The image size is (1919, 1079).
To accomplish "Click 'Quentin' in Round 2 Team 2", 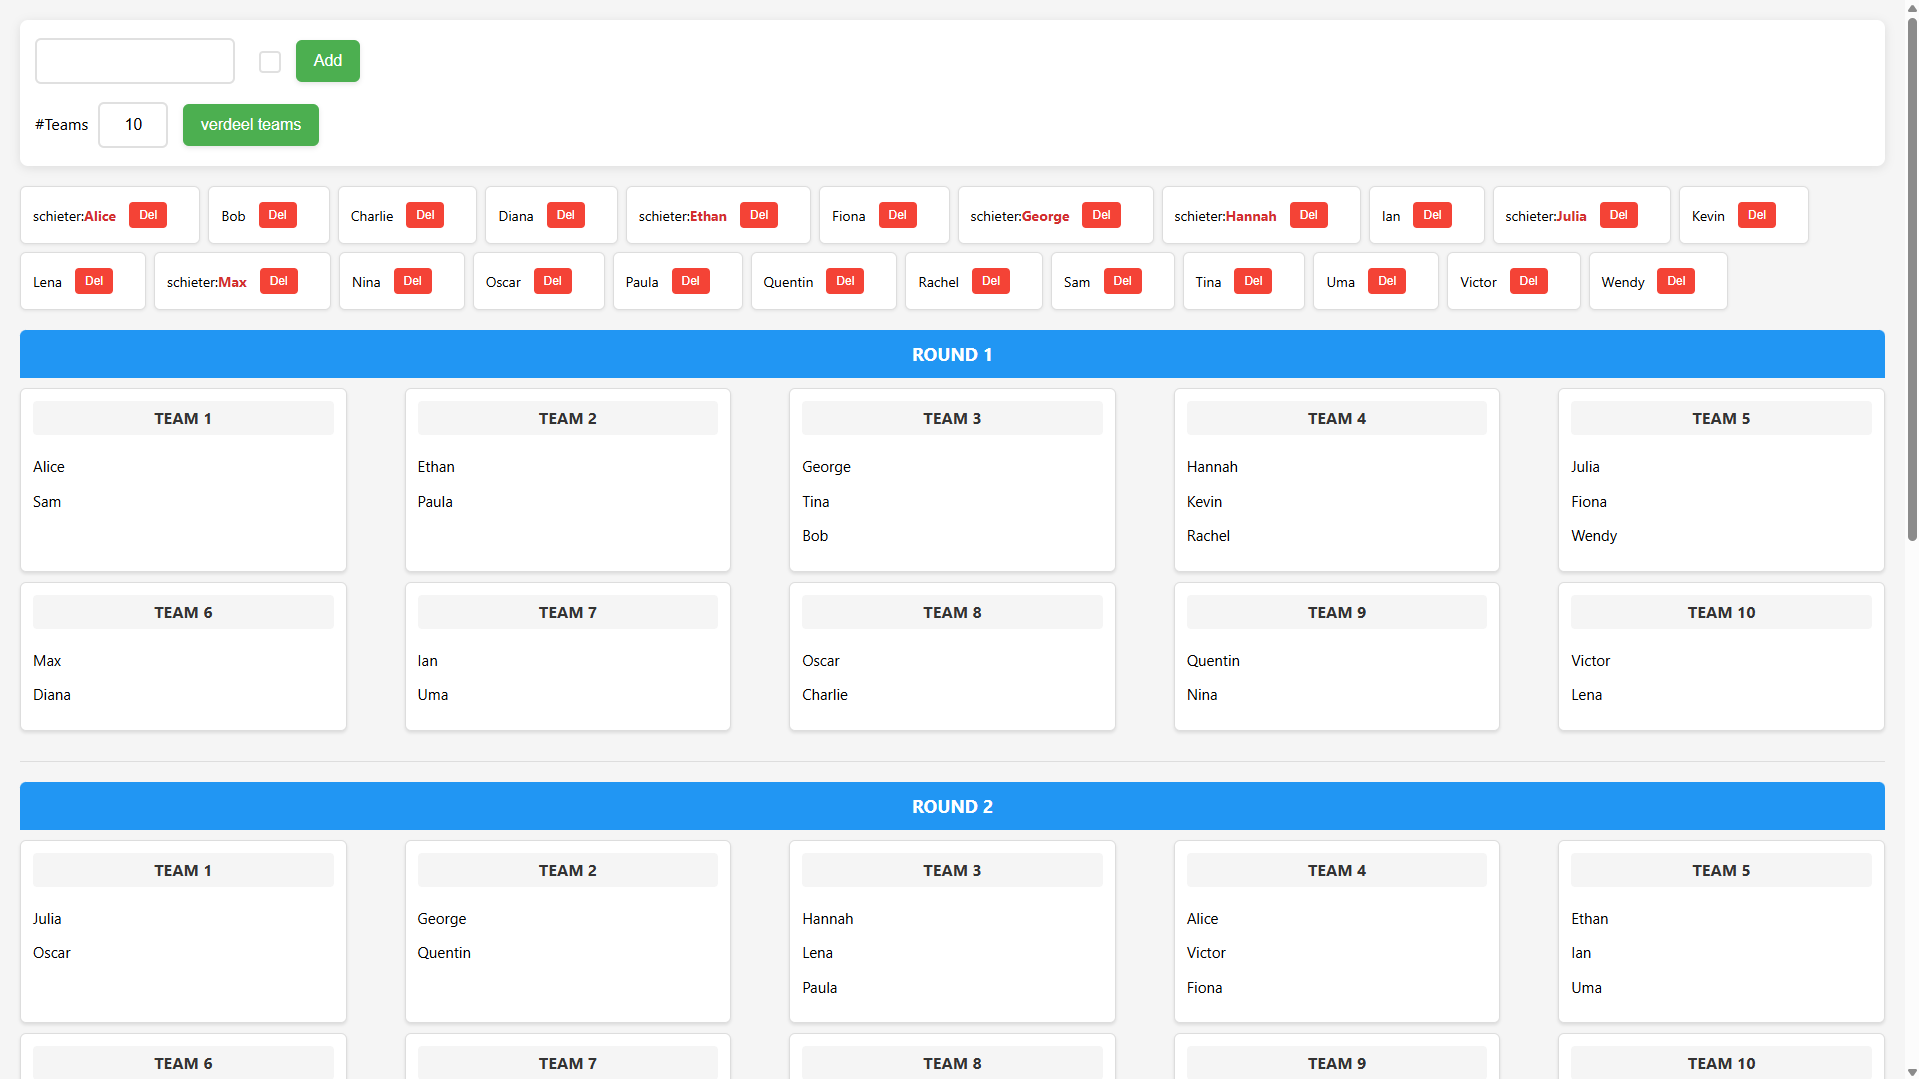I will coord(444,953).
